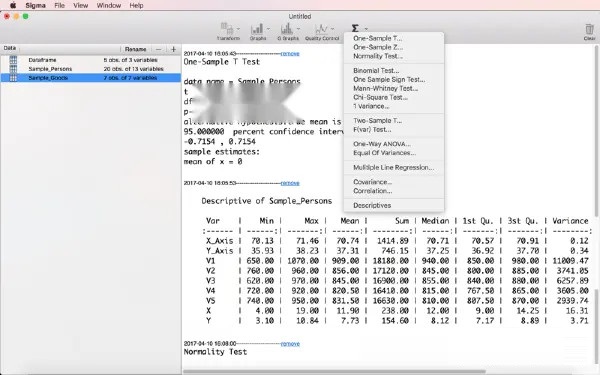Viewport: 600px width, 375px height.
Task: Click the Sample_Persons table icon
Action: pyautogui.click(x=13, y=69)
